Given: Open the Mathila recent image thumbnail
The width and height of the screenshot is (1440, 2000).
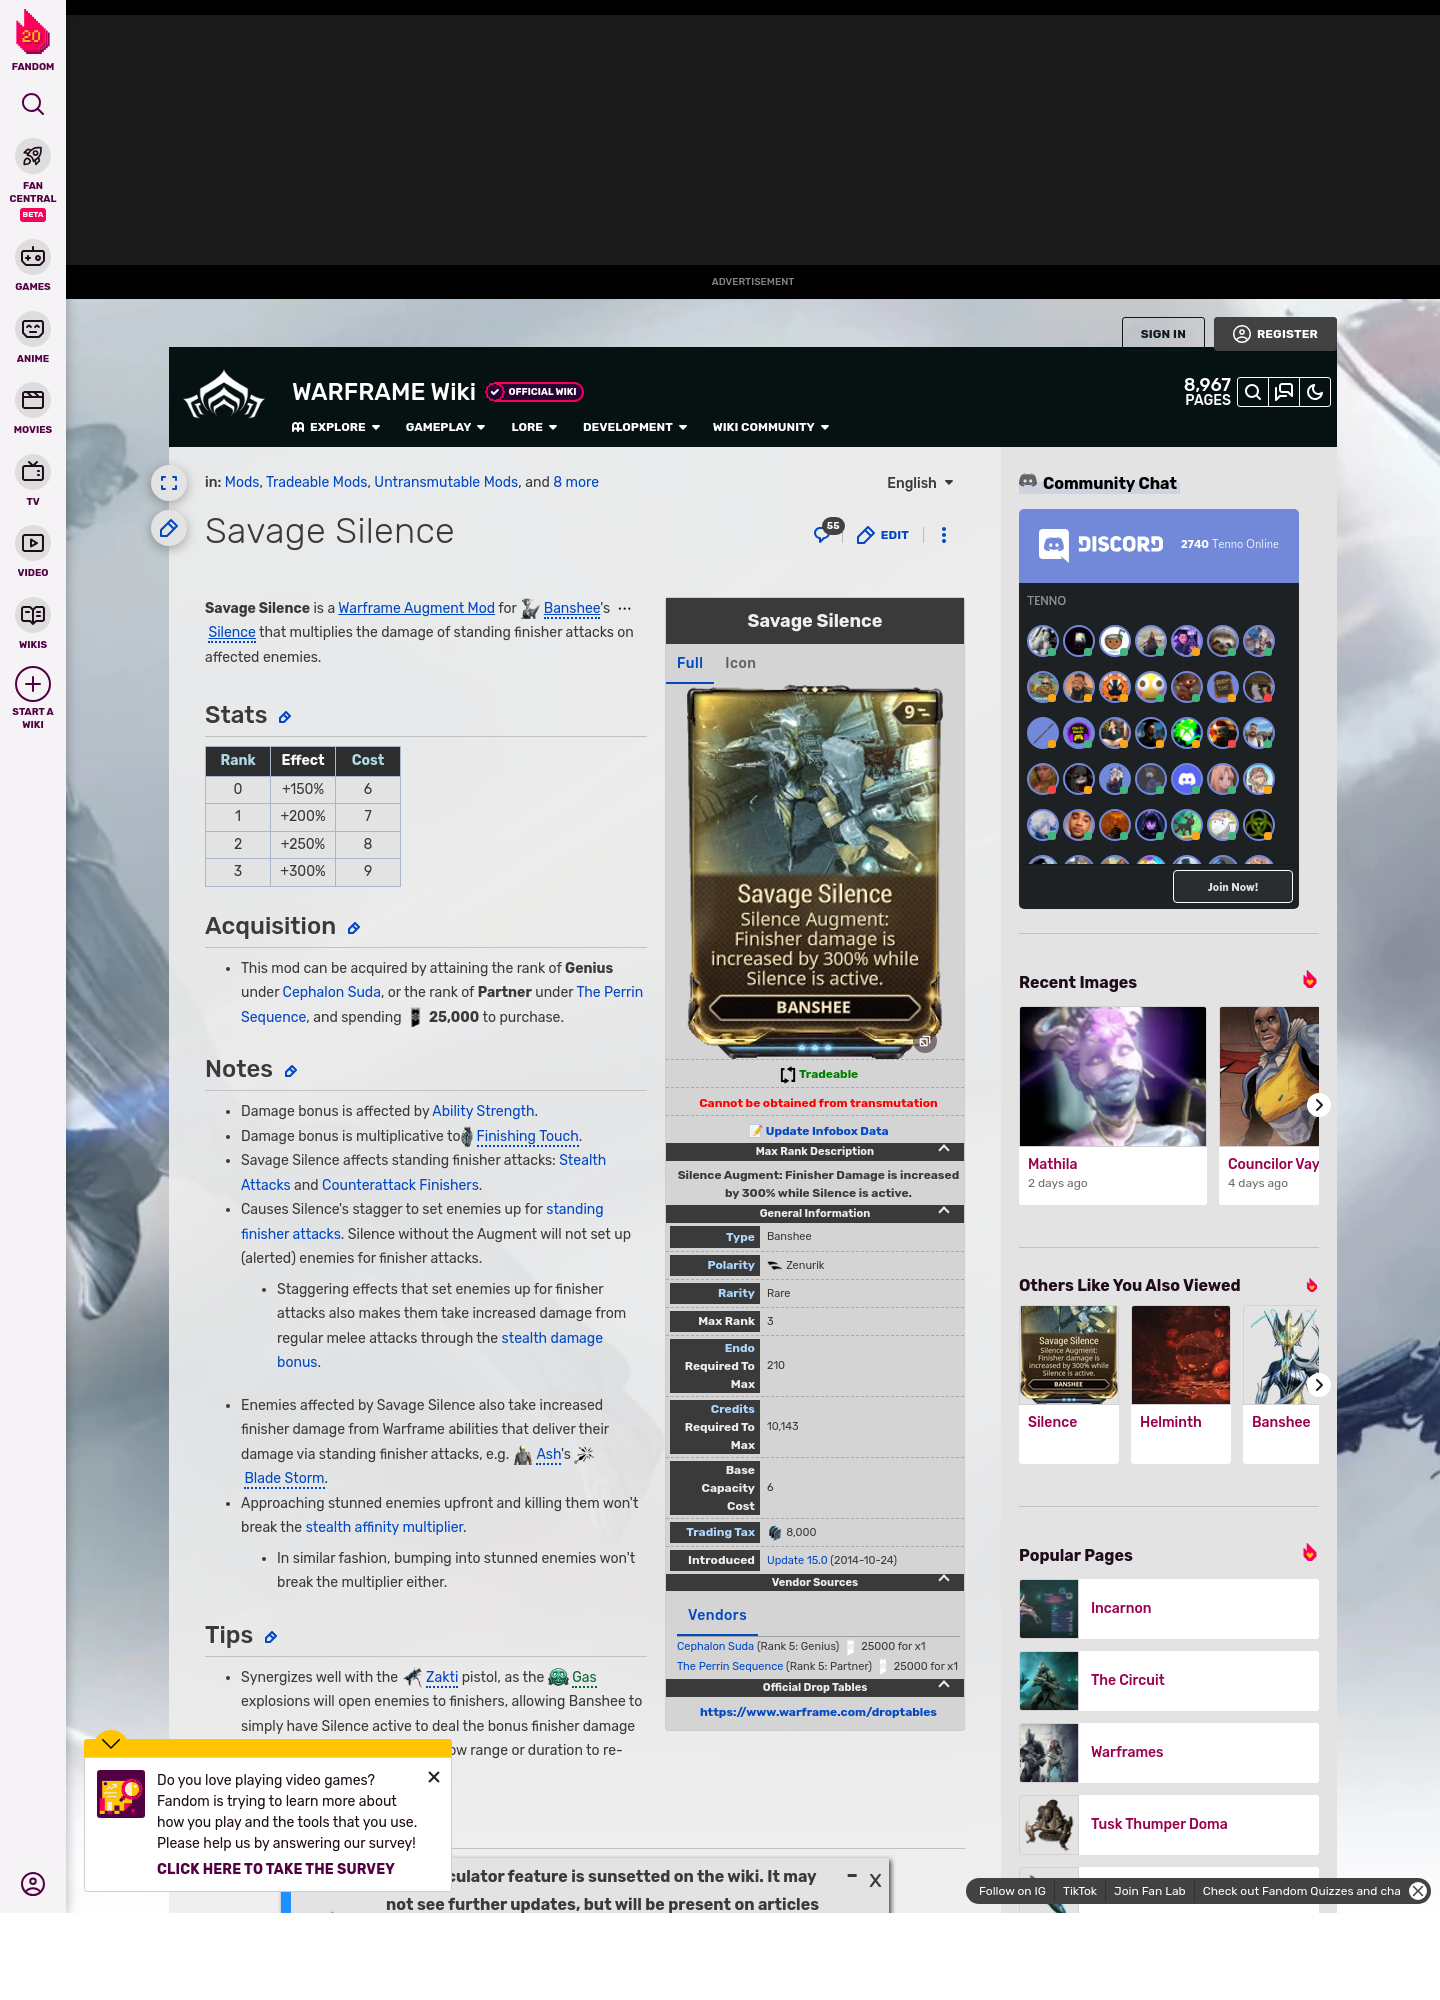Looking at the screenshot, I should pos(1113,1076).
